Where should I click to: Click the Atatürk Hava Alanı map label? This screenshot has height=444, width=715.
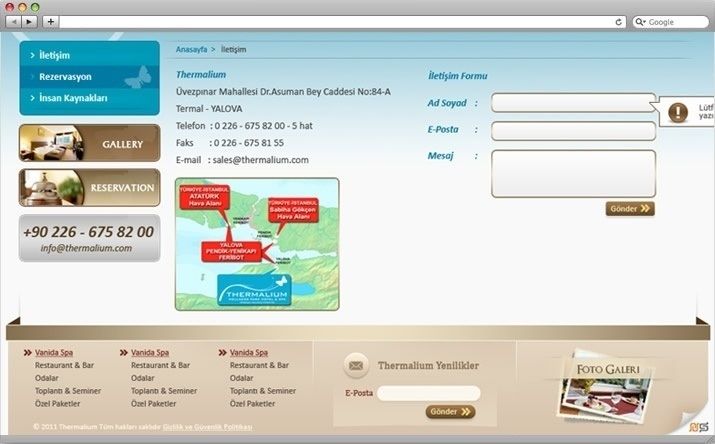[205, 196]
